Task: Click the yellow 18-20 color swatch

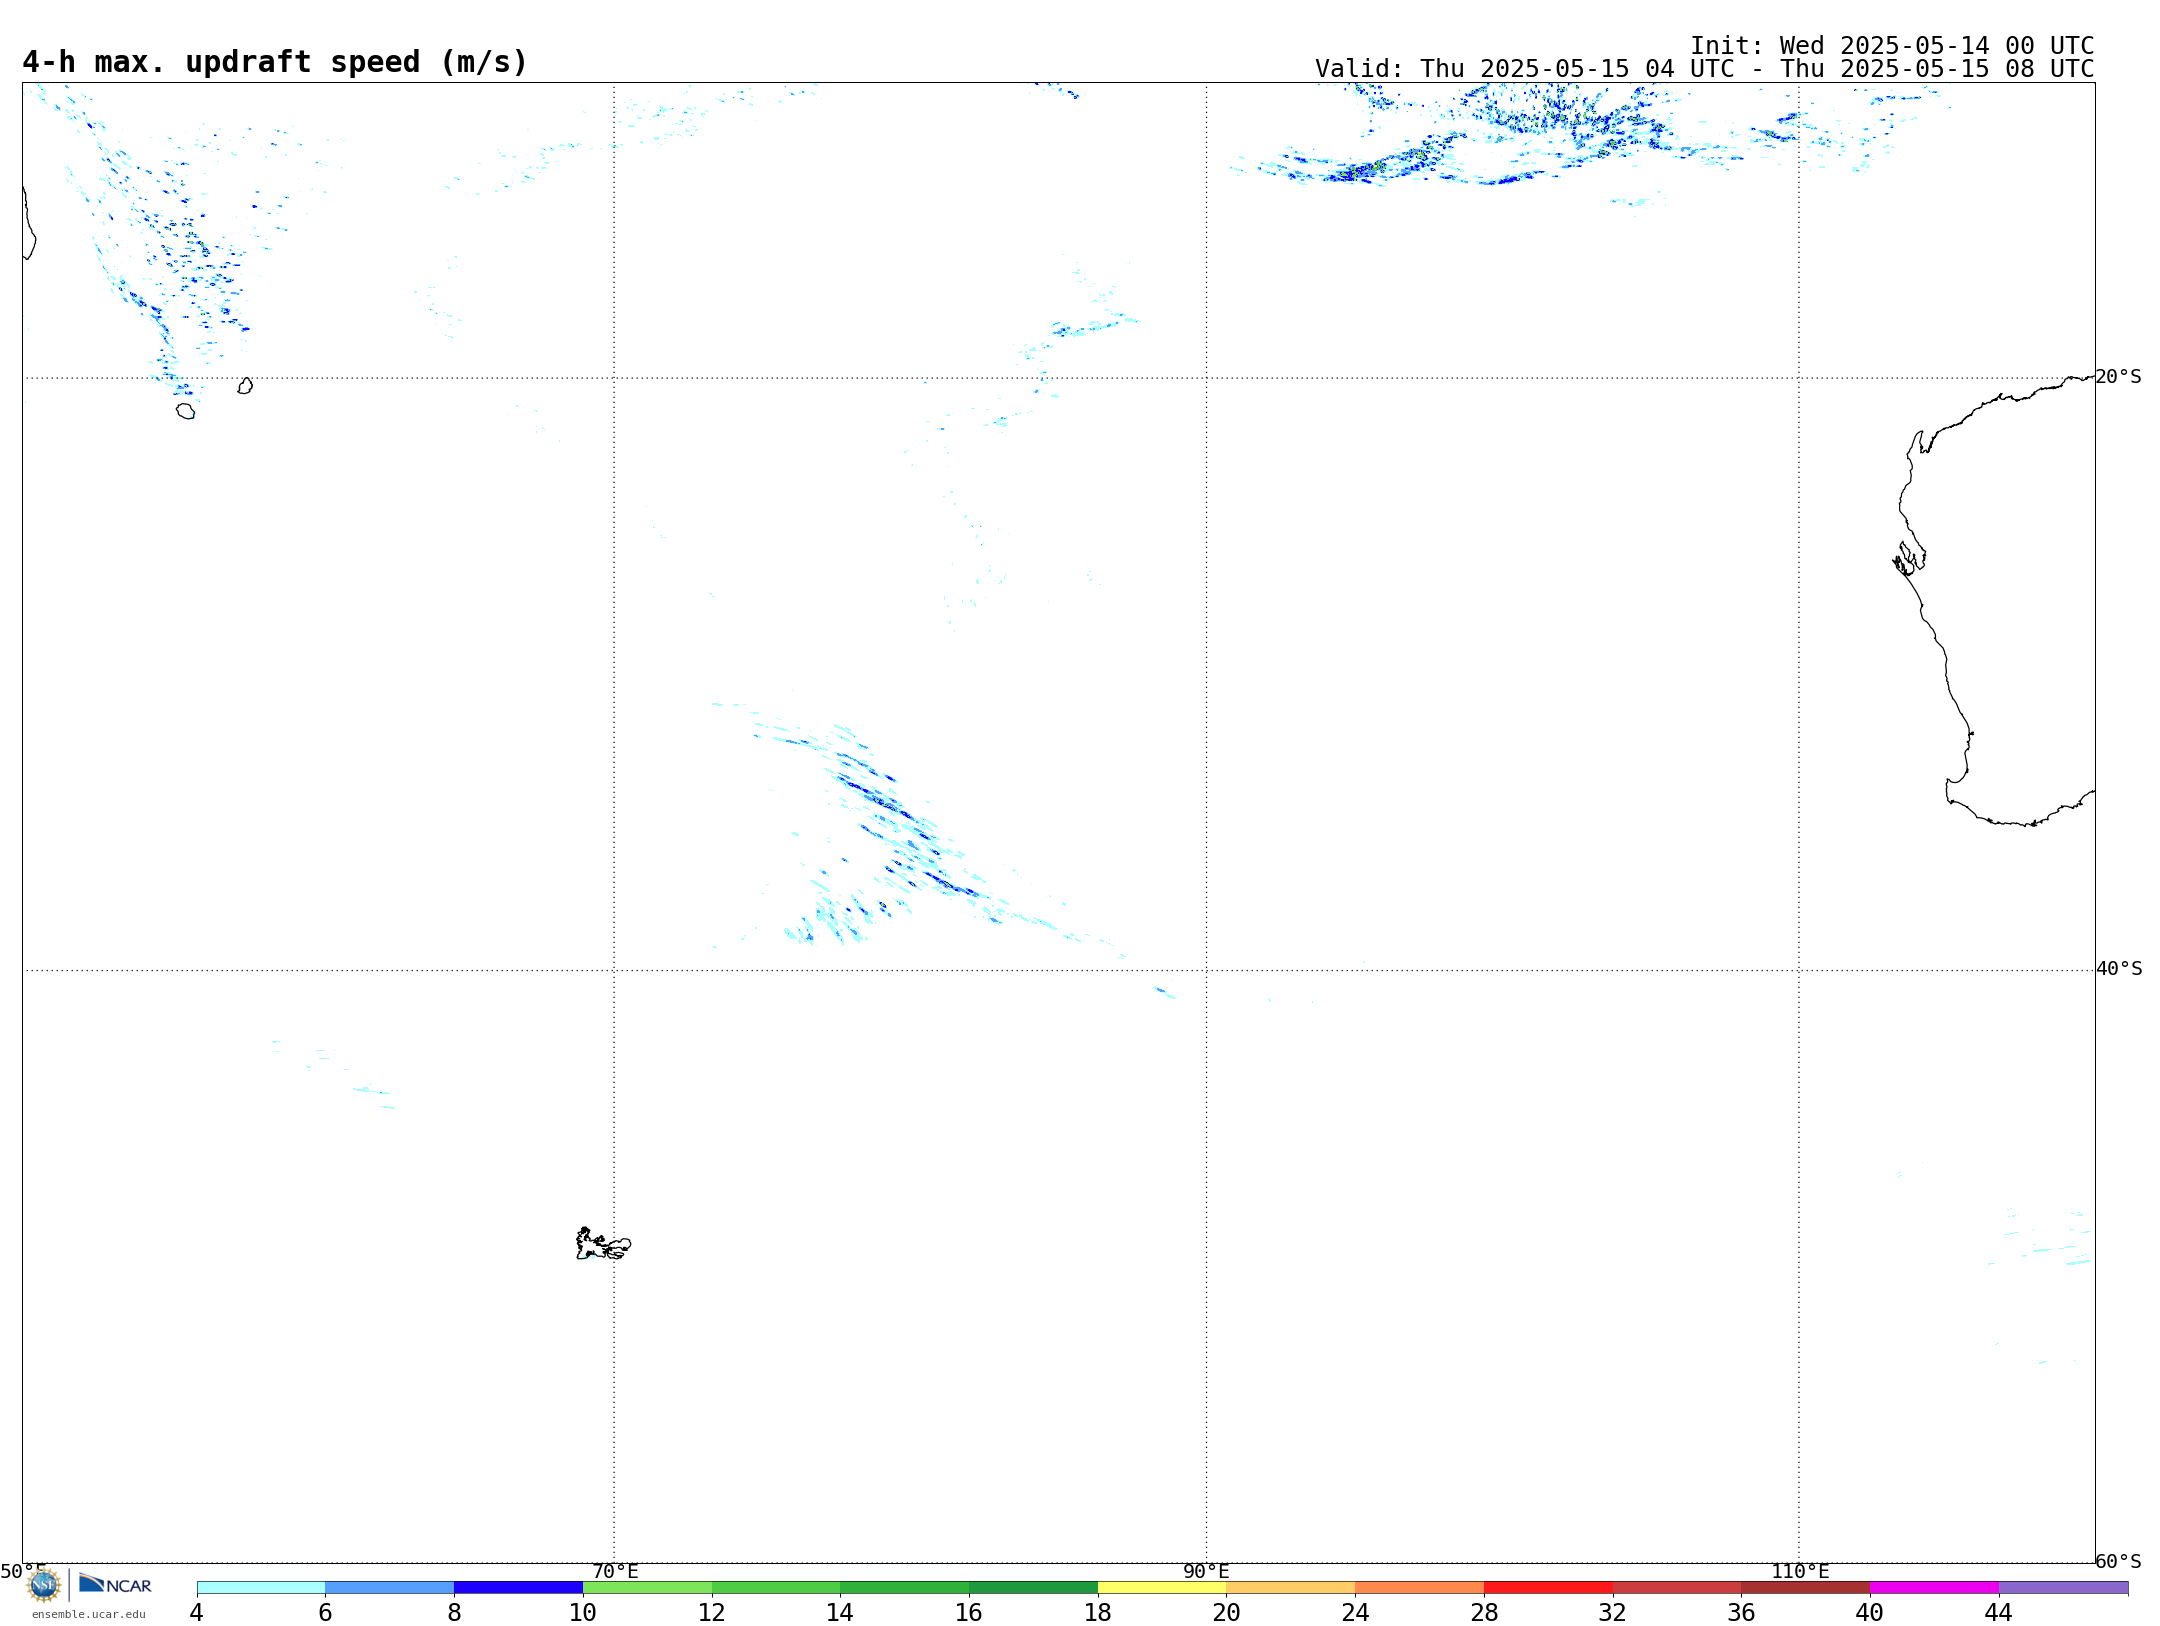Action: point(1162,1587)
